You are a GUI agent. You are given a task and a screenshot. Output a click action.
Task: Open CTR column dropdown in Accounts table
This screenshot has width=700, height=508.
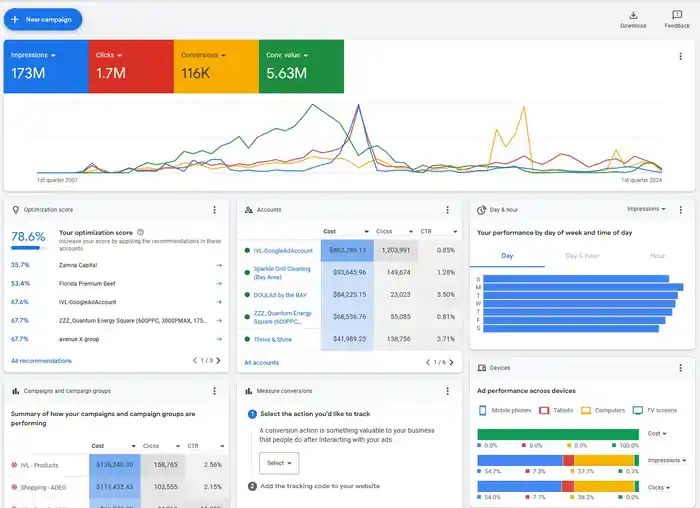click(439, 231)
